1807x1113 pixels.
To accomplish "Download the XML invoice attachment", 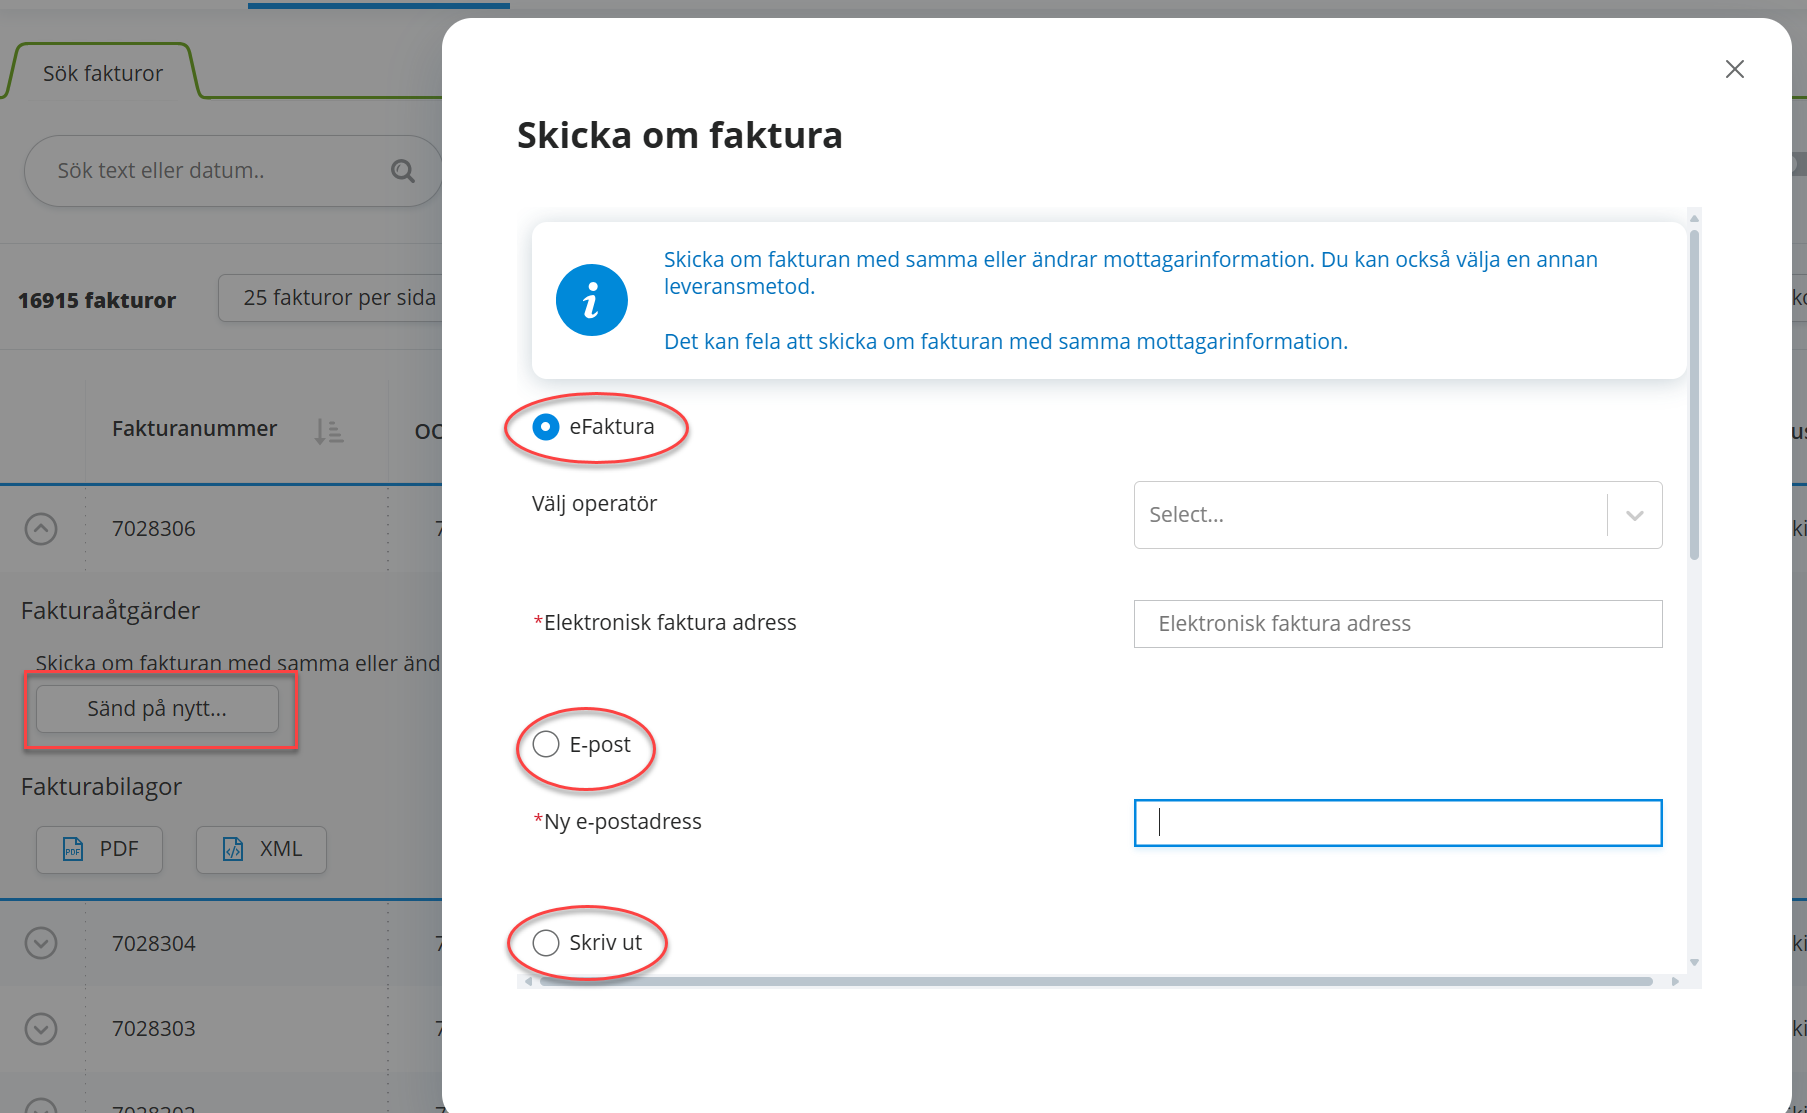I will (261, 849).
